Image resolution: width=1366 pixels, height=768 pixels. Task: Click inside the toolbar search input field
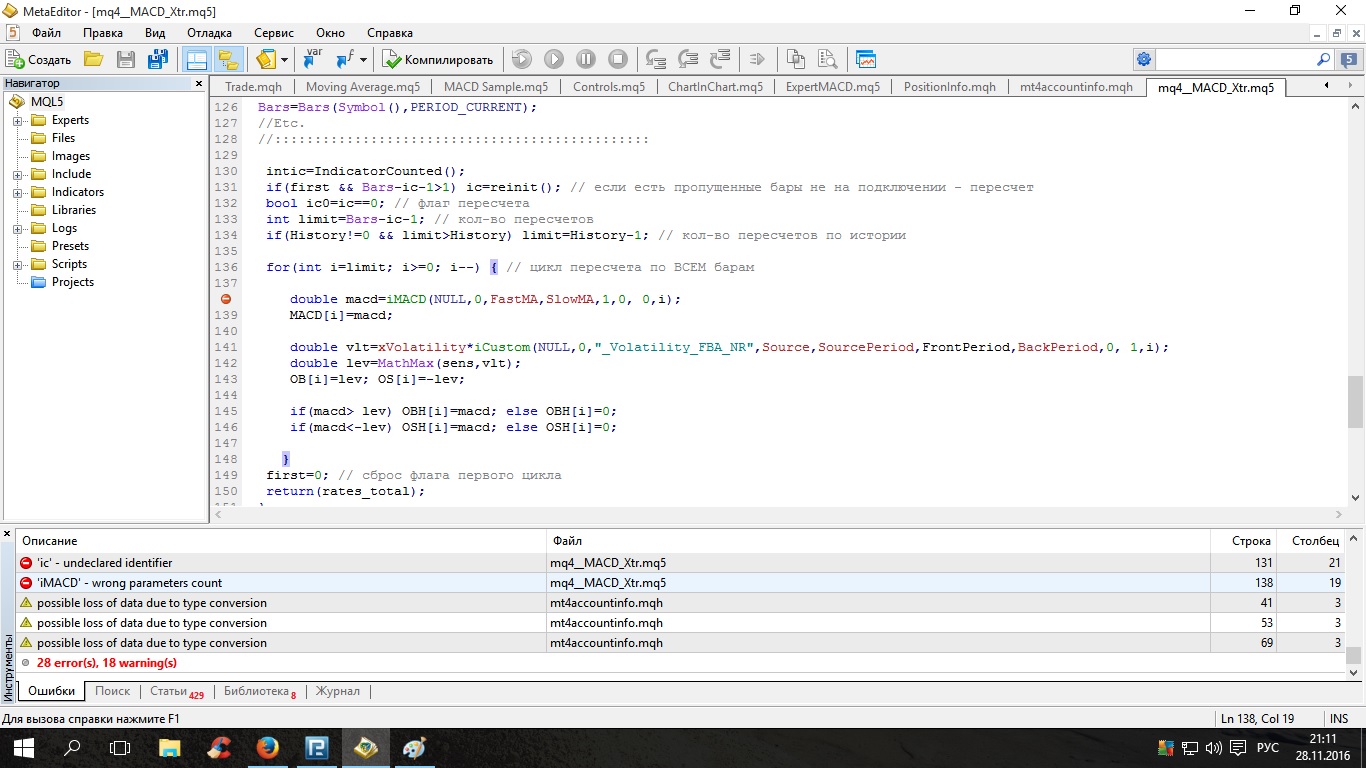1235,59
